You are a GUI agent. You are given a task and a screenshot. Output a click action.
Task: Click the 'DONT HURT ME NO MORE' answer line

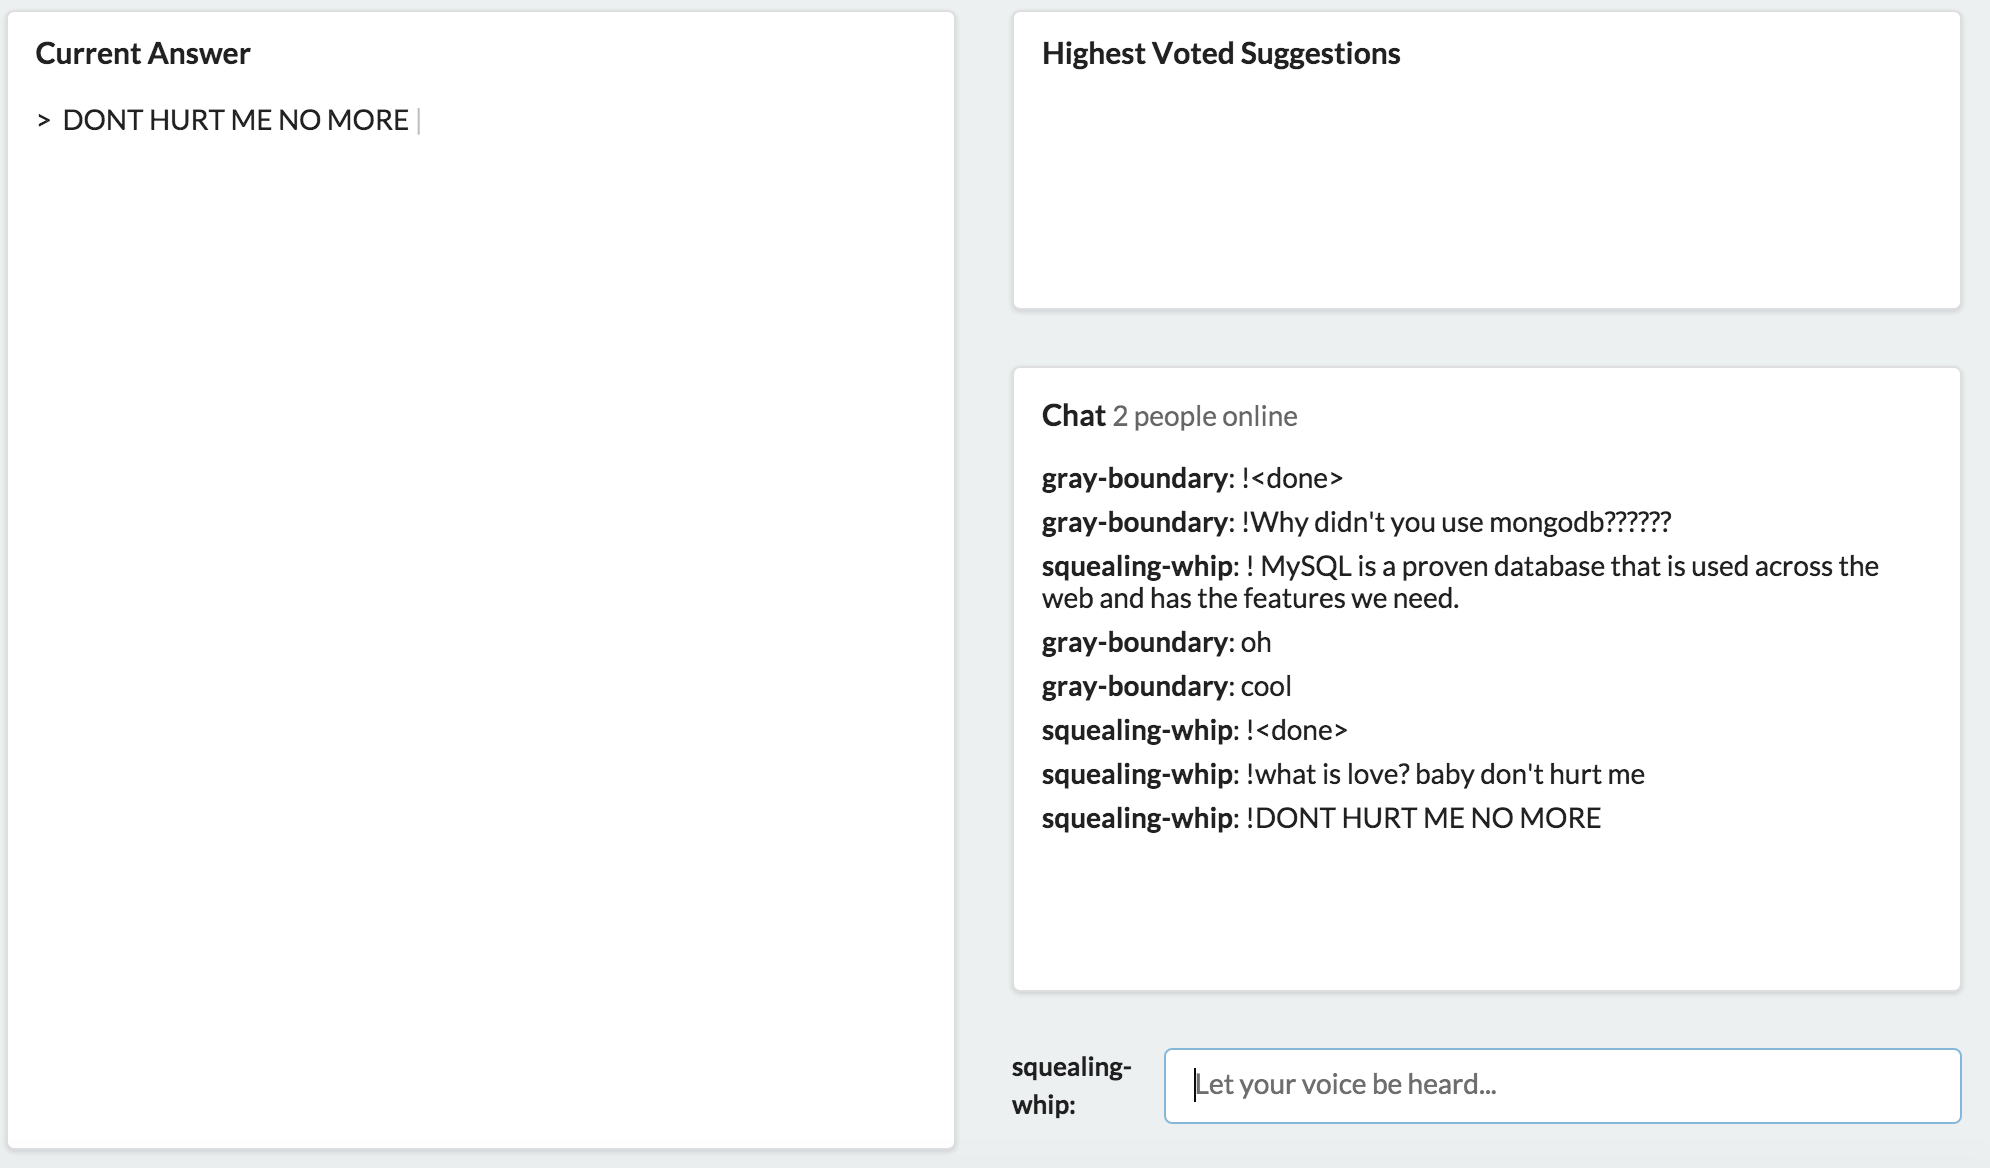click(x=235, y=120)
